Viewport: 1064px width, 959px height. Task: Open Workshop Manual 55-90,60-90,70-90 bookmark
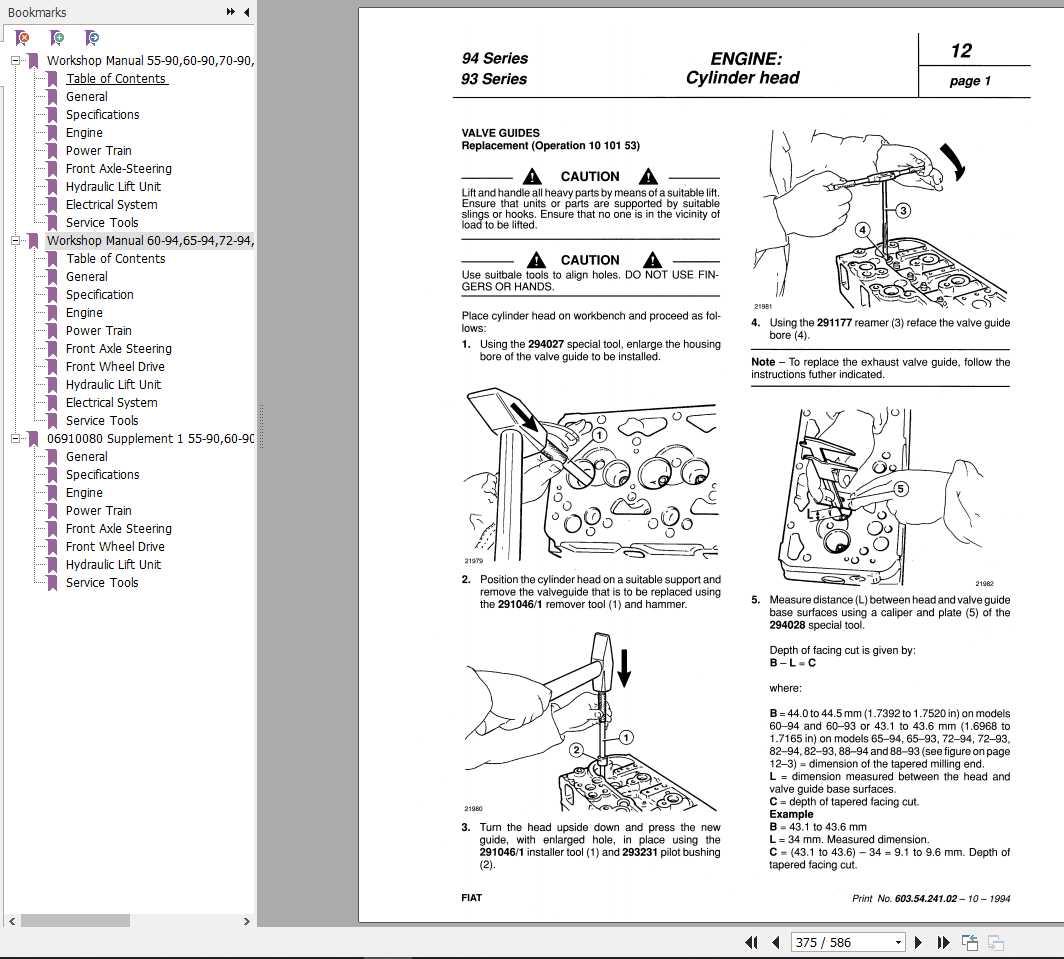[x=150, y=60]
